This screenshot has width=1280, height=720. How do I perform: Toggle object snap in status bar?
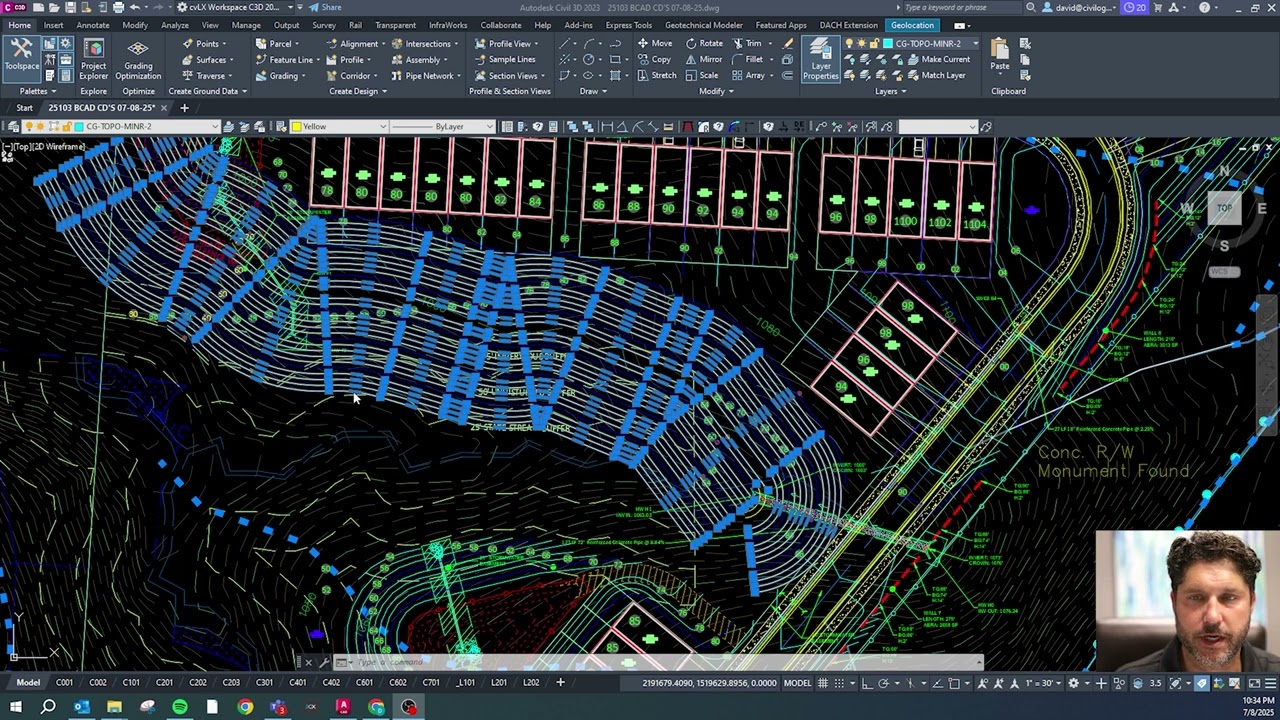[x=954, y=683]
